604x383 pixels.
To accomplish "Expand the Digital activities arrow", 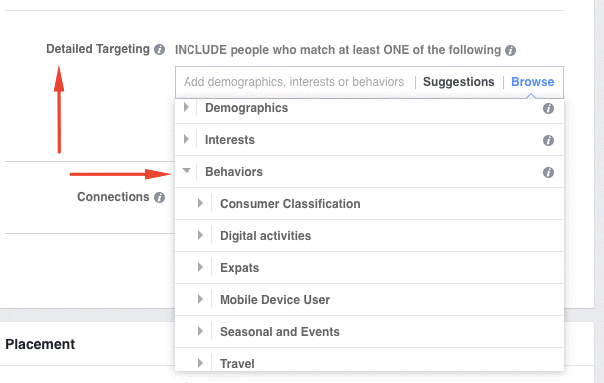I will pyautogui.click(x=200, y=235).
